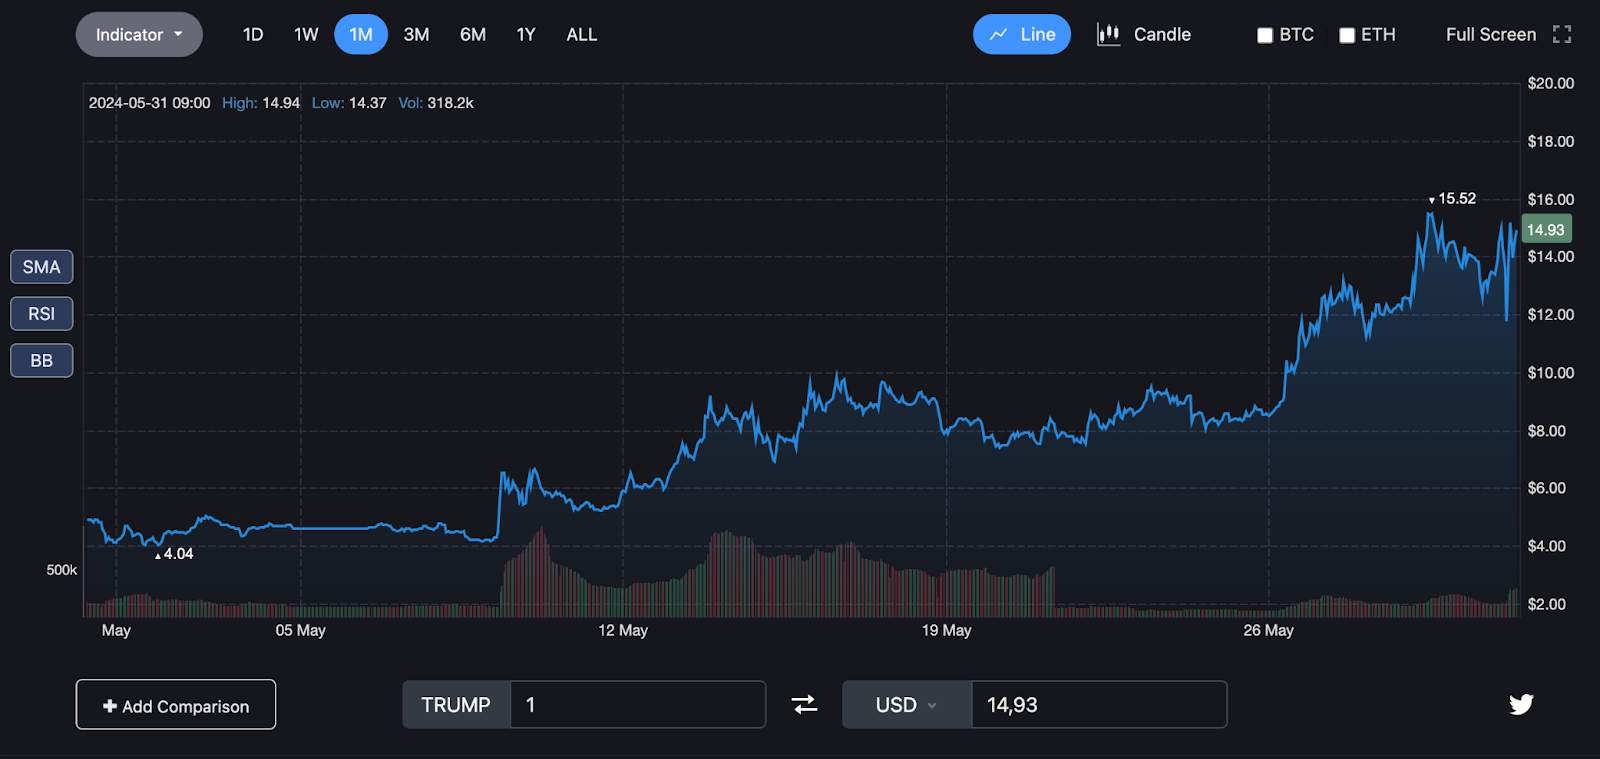This screenshot has height=759, width=1600.
Task: Click the $20.00 price axis label
Action: coord(1551,84)
